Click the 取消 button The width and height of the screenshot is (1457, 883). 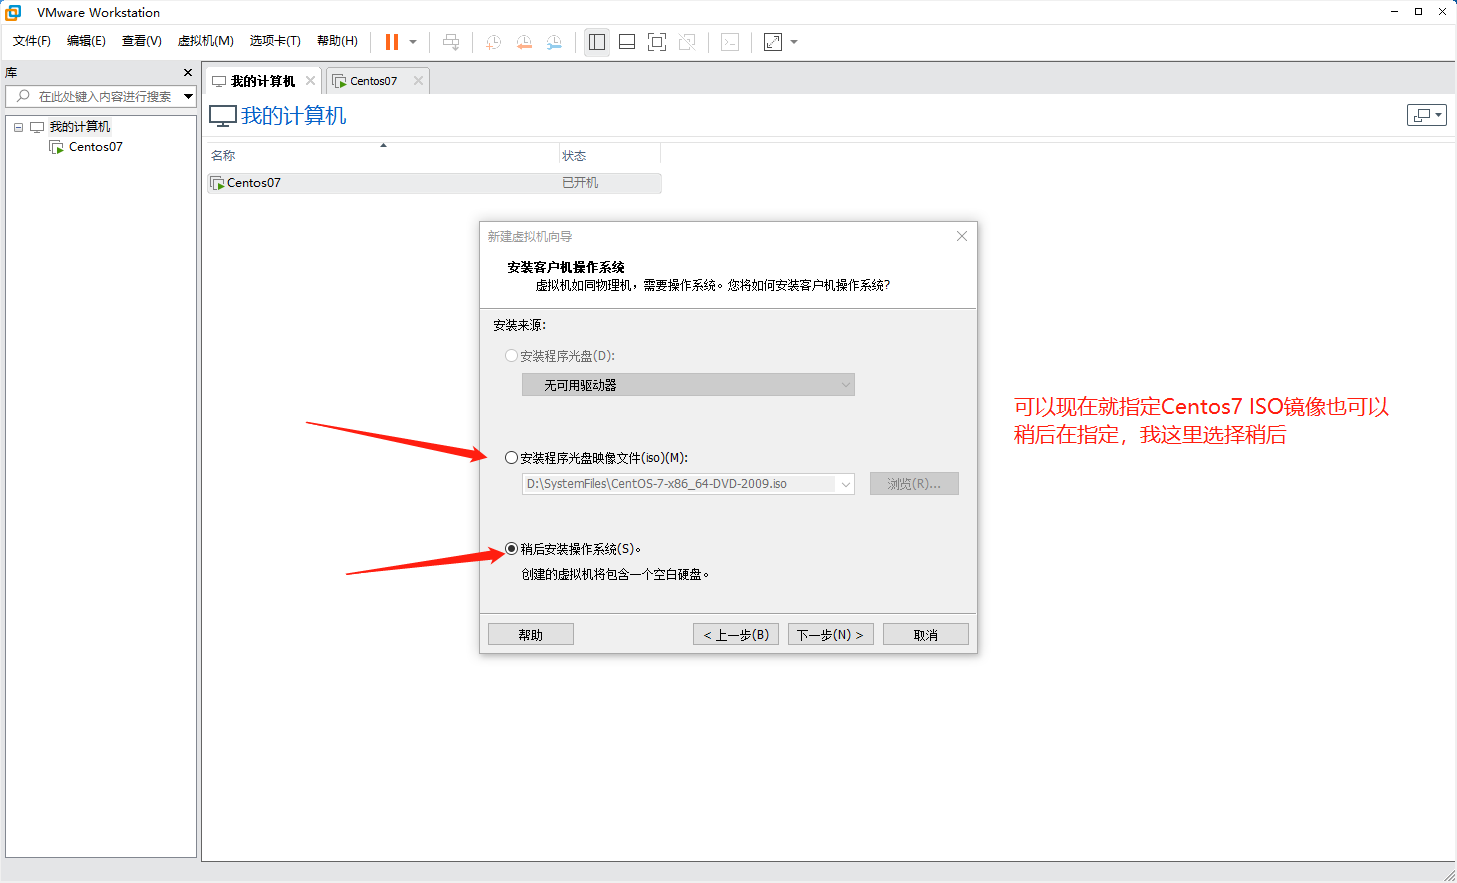click(x=926, y=635)
